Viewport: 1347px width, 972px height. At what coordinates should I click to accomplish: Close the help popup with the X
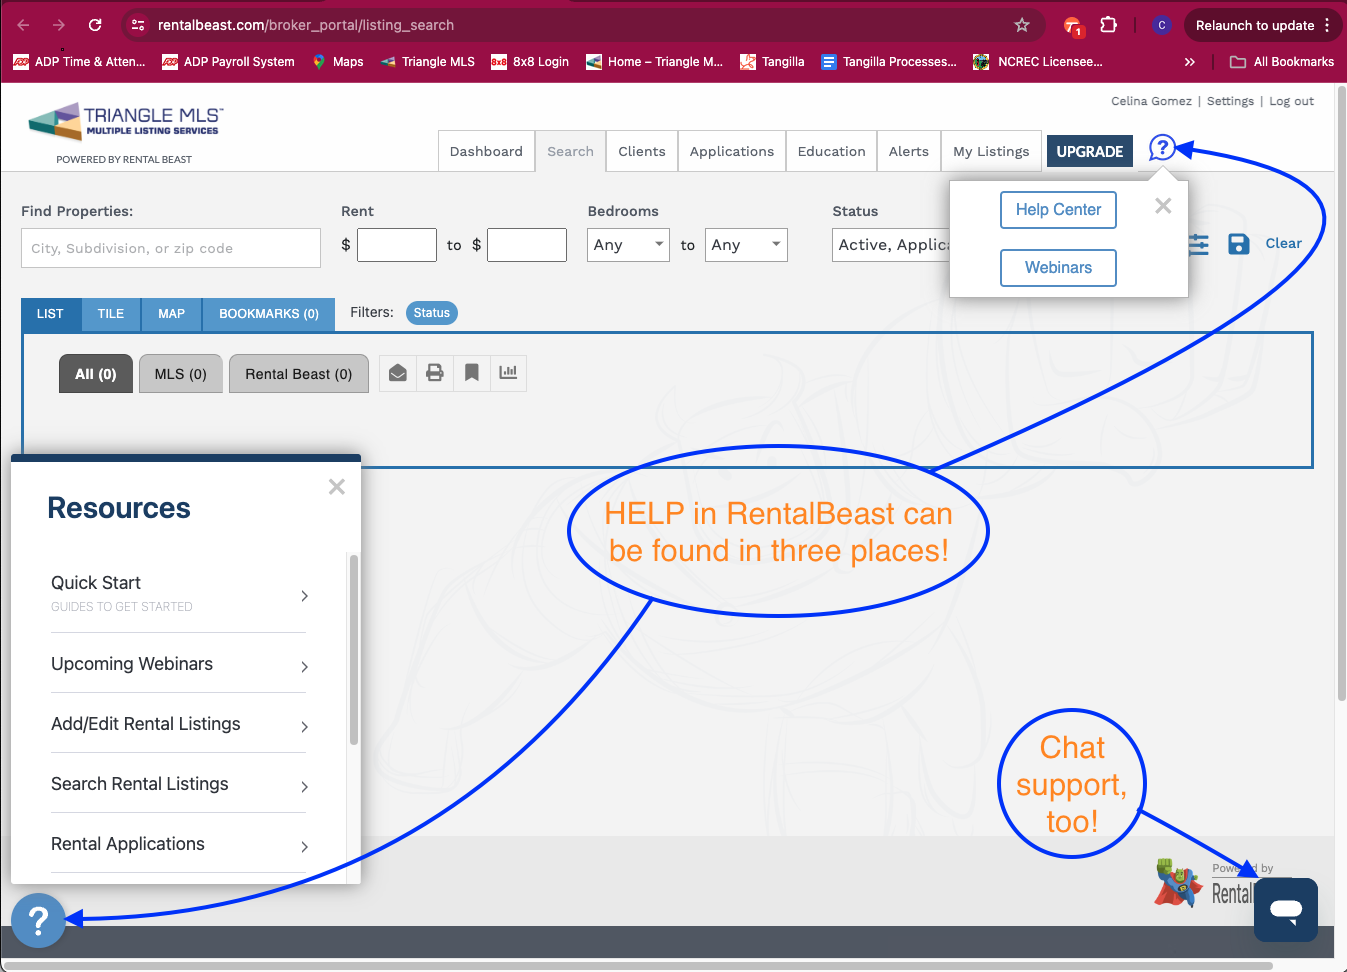(1163, 206)
